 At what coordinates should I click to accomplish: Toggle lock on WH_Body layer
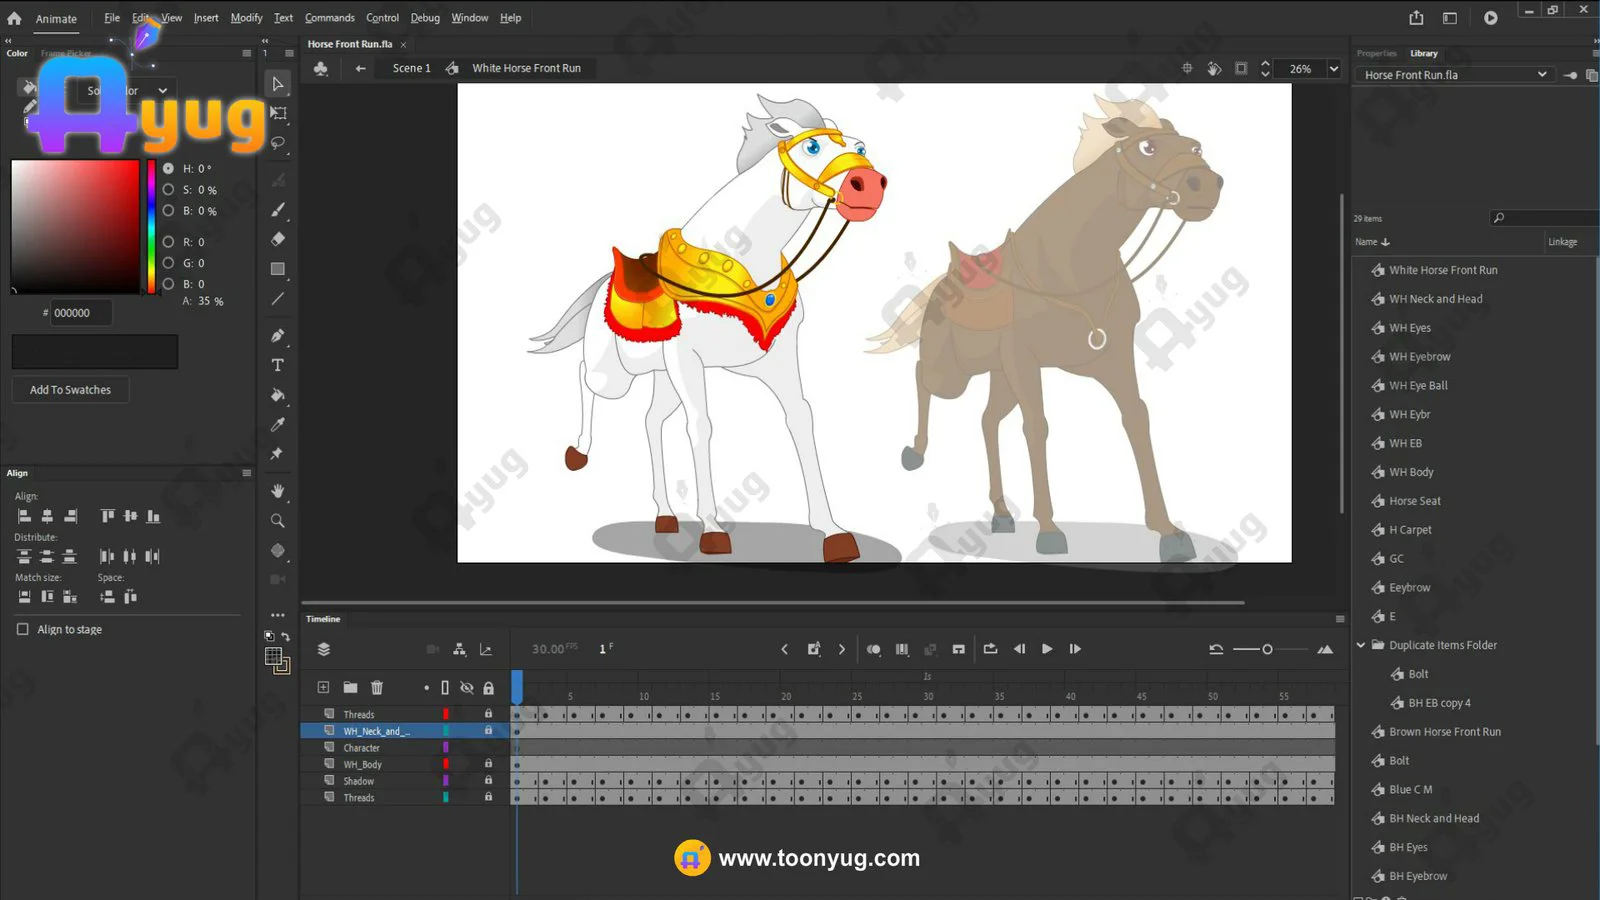pos(488,764)
